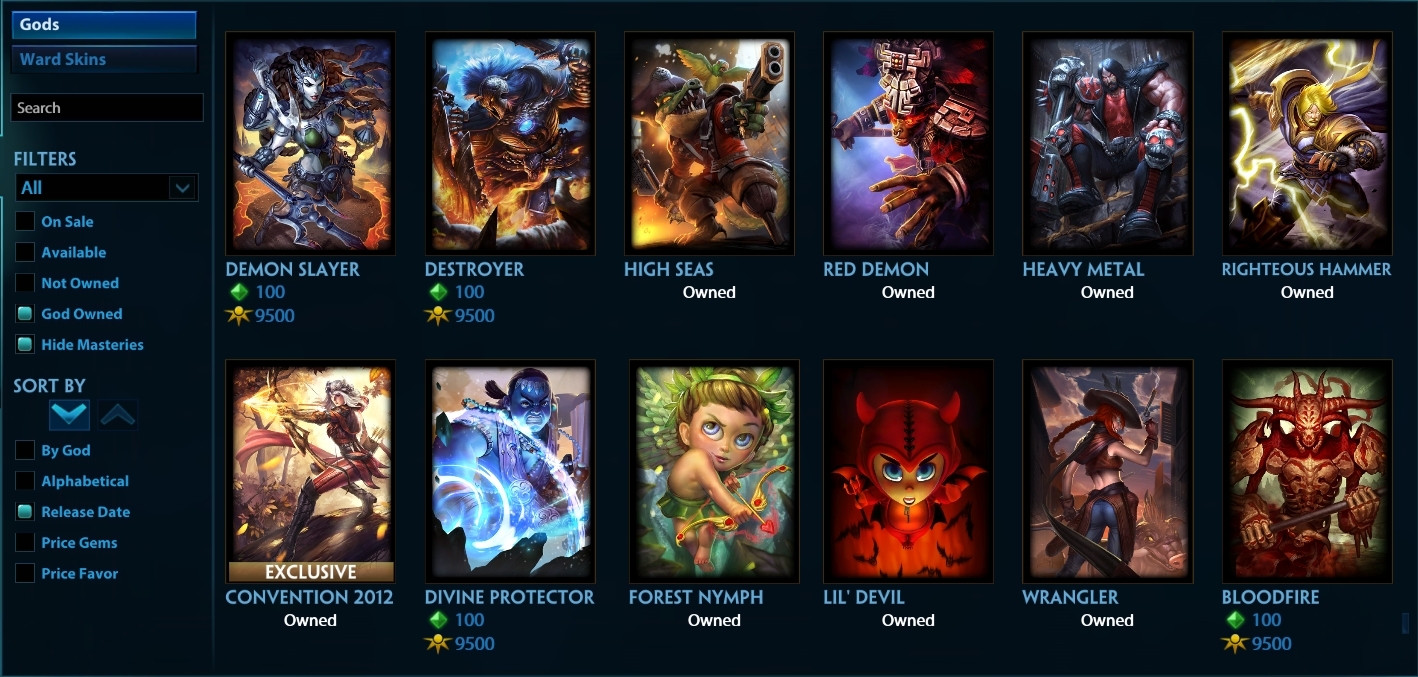Click the scrollbar handle at right edge
Viewport: 1418px width, 677px height.
1405,622
